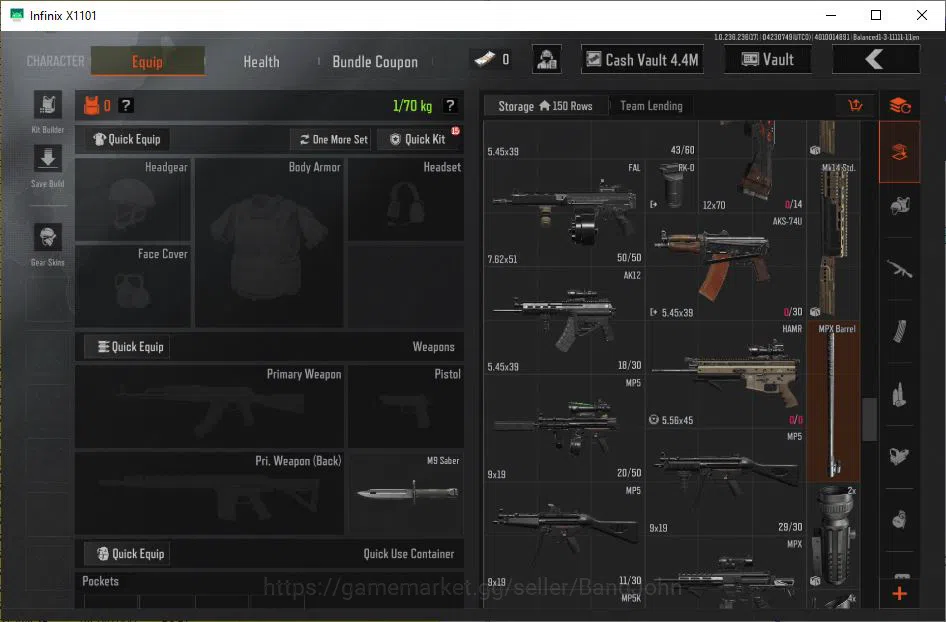Image resolution: width=946 pixels, height=622 pixels.
Task: Filter storage by ammunition category
Action: point(900,394)
